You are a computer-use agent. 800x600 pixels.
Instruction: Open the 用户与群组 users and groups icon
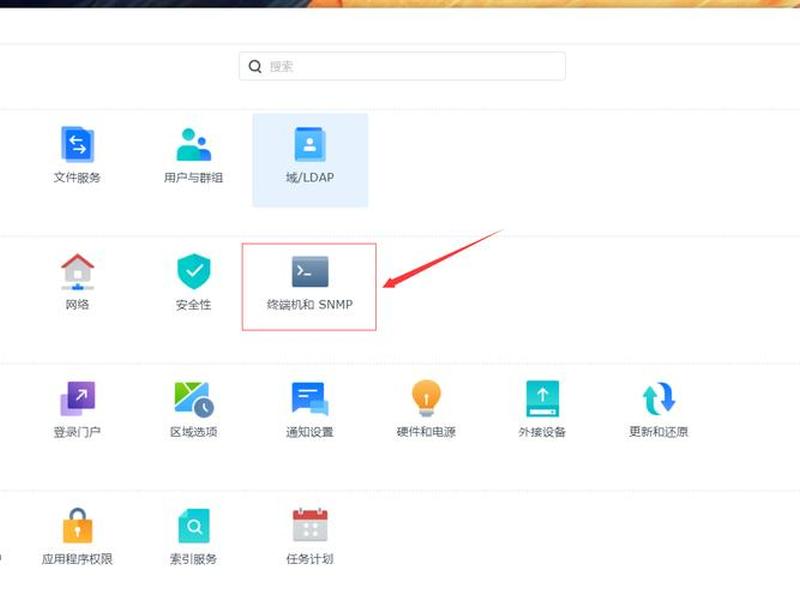tap(193, 144)
